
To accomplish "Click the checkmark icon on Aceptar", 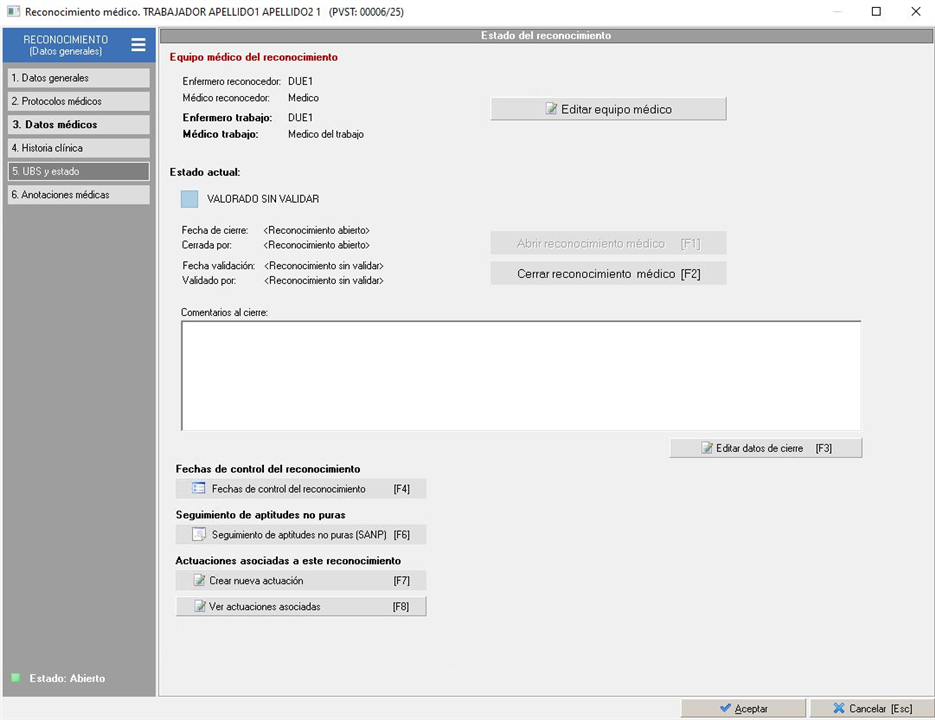I will point(725,709).
